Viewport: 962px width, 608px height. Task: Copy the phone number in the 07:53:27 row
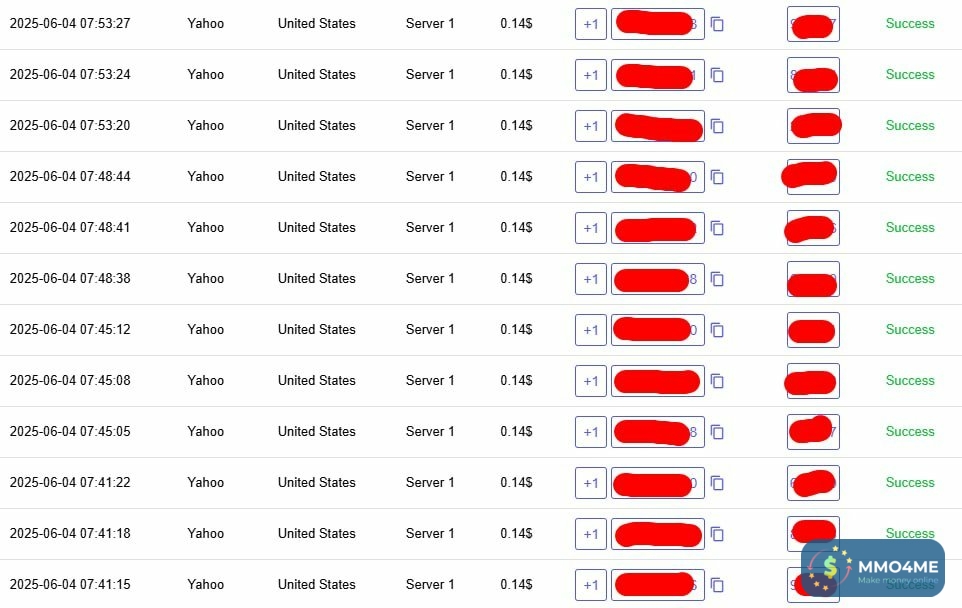717,24
